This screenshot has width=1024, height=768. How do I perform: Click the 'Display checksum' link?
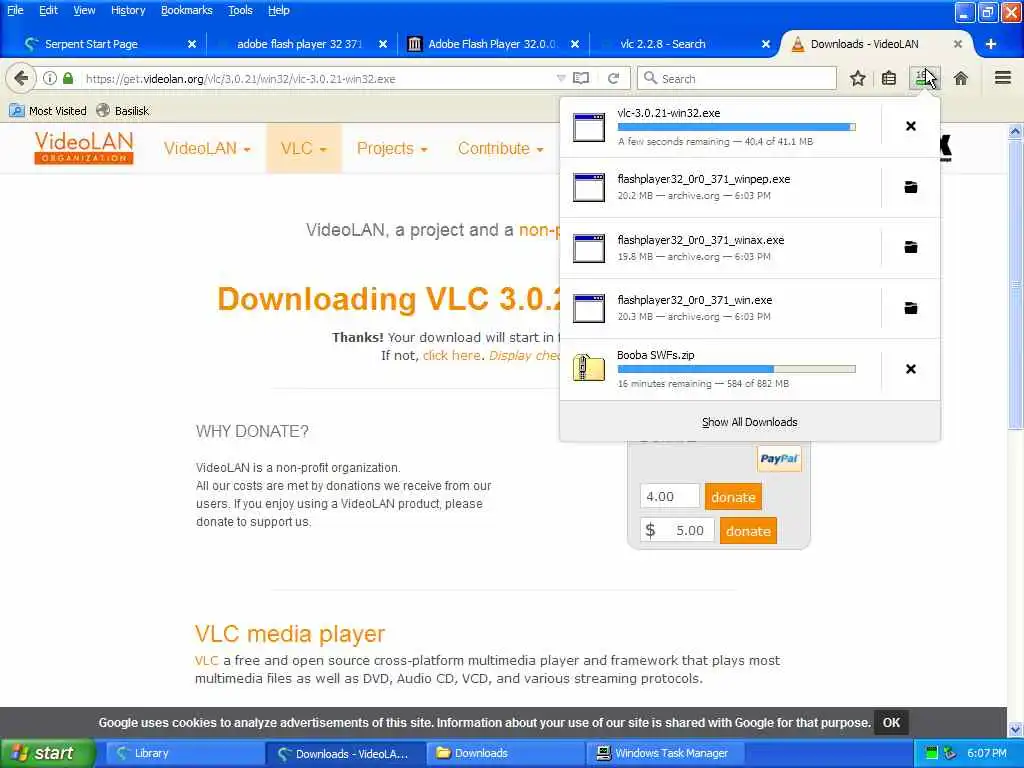(x=524, y=355)
